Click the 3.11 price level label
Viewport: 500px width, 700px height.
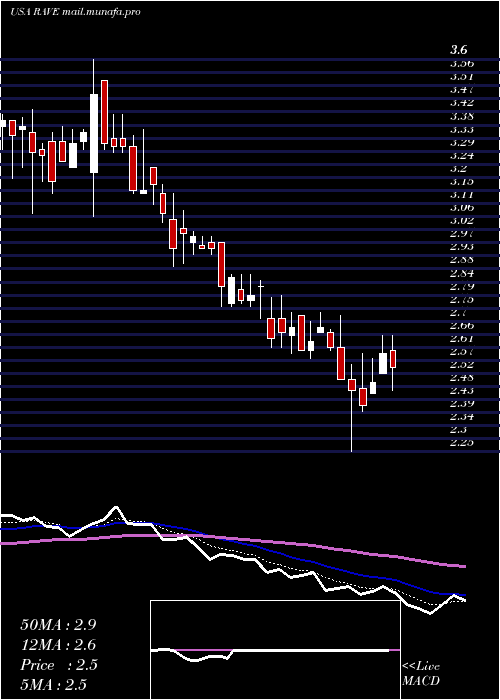[x=462, y=194]
